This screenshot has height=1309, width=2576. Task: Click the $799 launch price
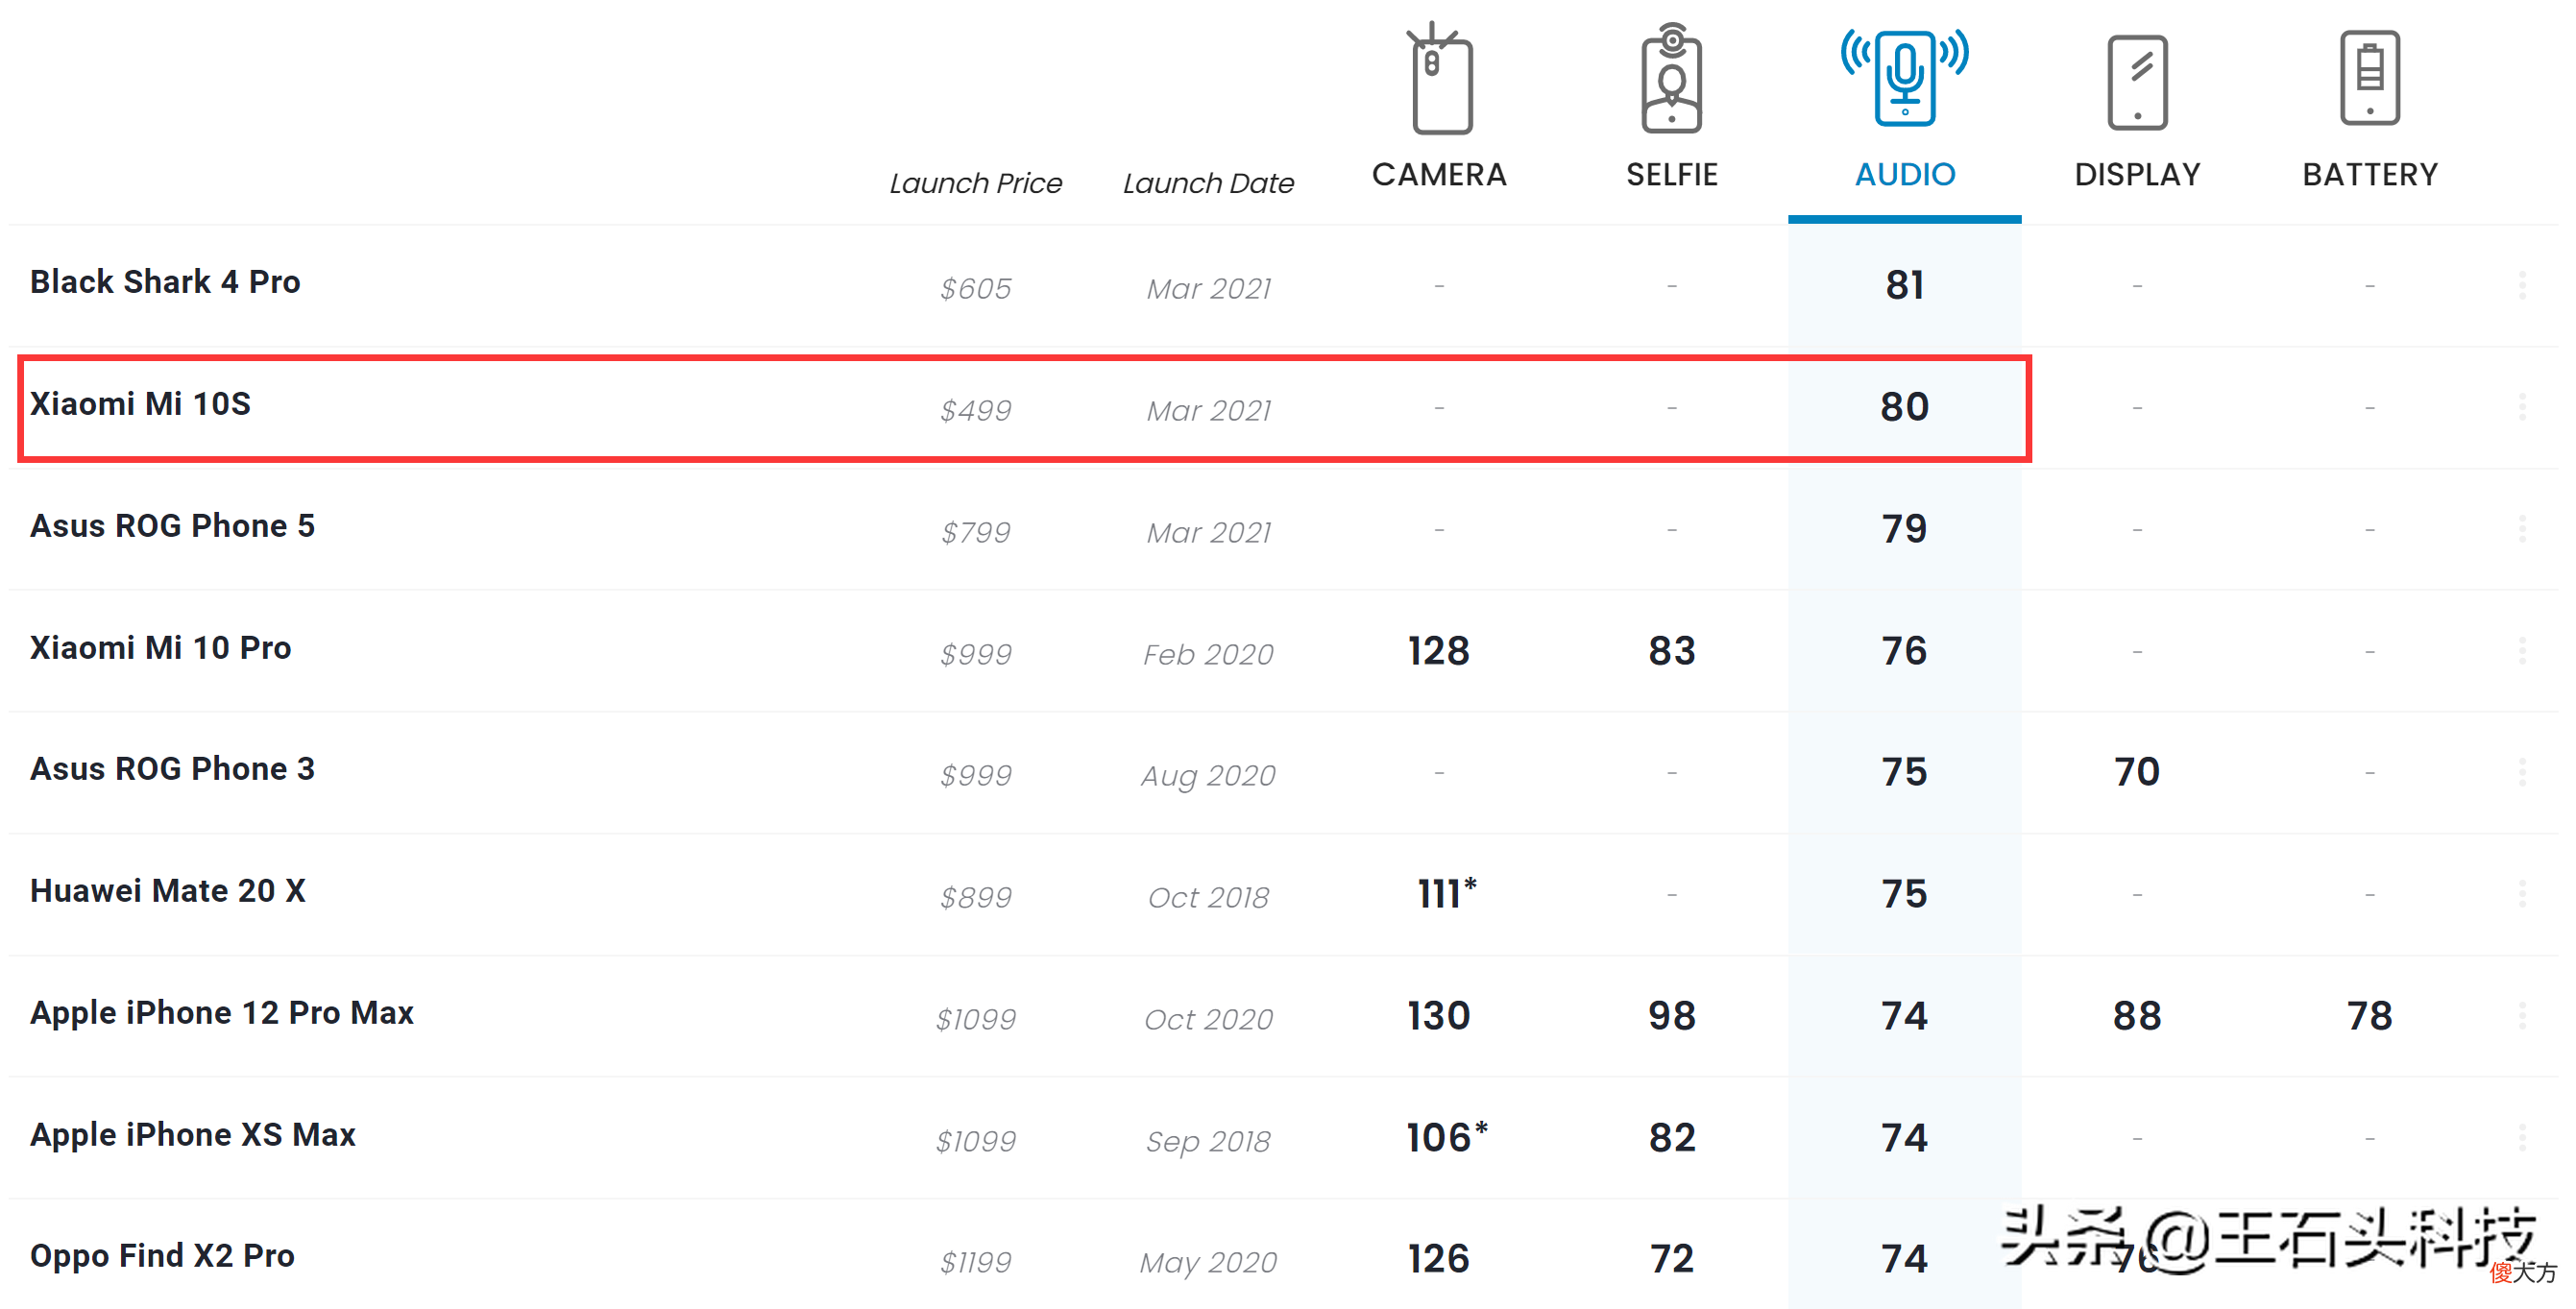coord(975,532)
